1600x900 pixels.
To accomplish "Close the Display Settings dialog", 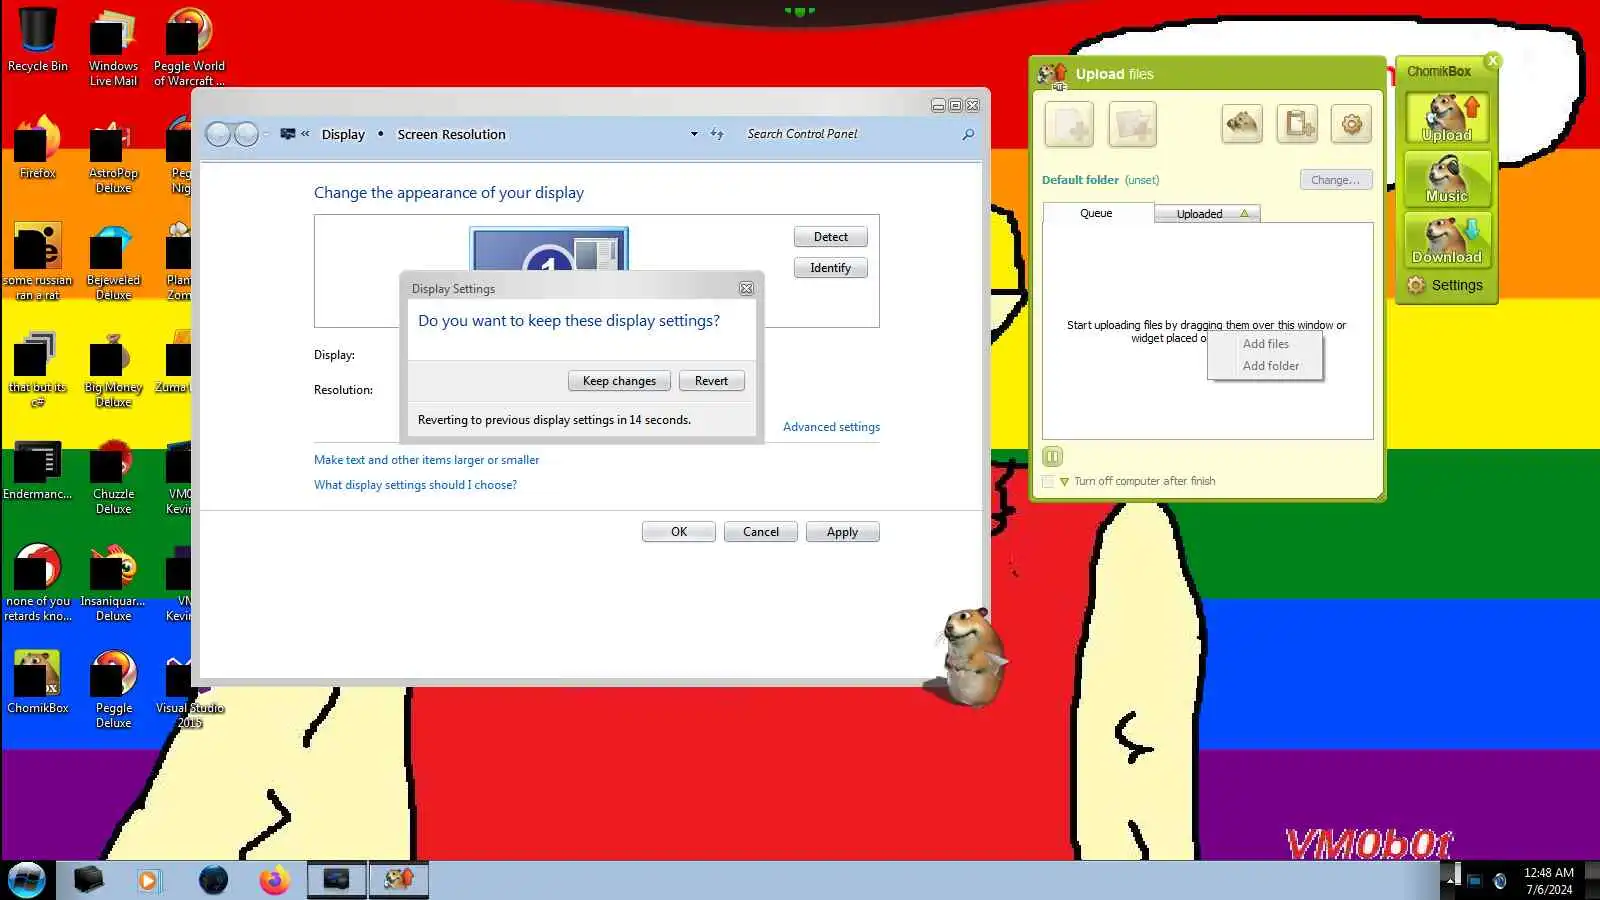I will pos(746,288).
